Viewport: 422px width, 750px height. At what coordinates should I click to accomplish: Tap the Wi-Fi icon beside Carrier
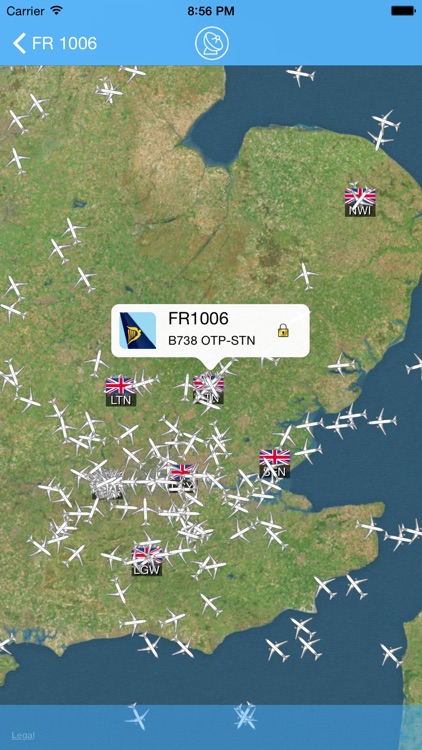coord(57,11)
